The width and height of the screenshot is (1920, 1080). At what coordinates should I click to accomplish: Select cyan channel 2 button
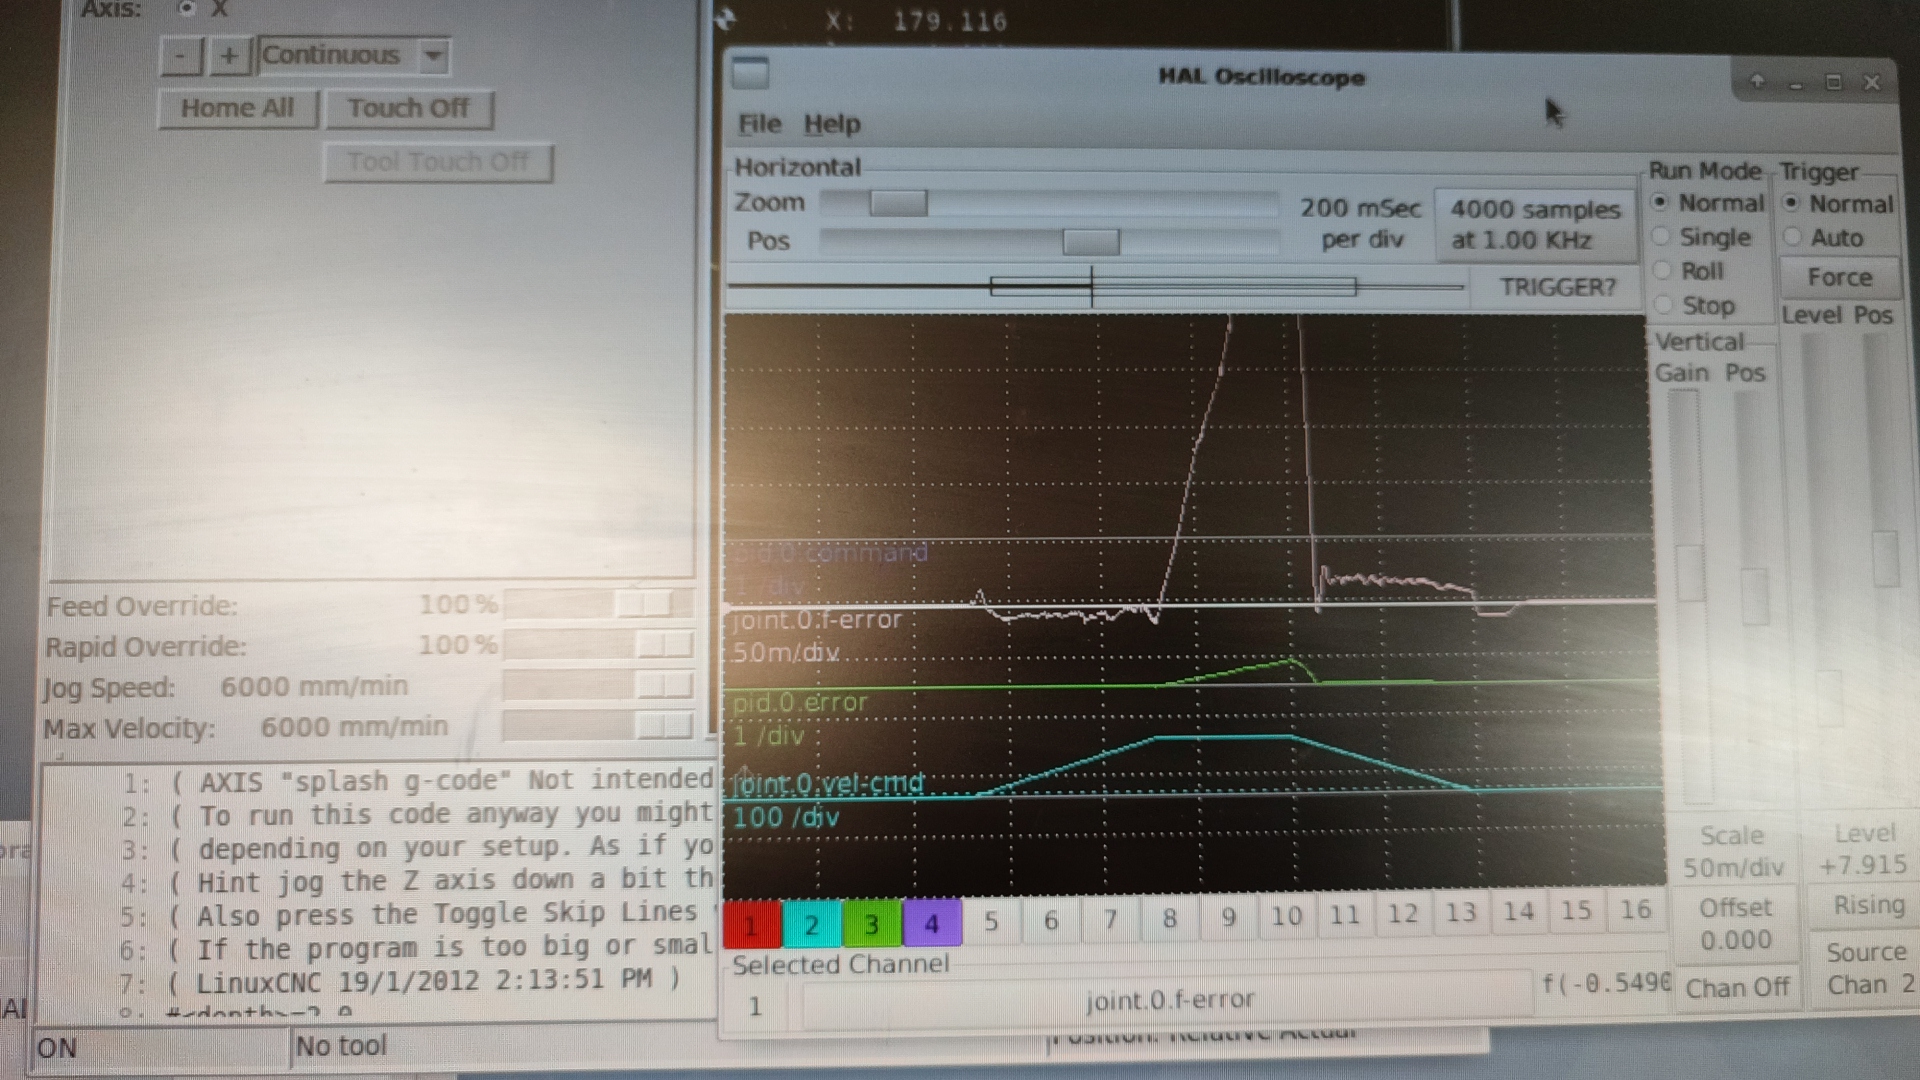pyautogui.click(x=811, y=923)
